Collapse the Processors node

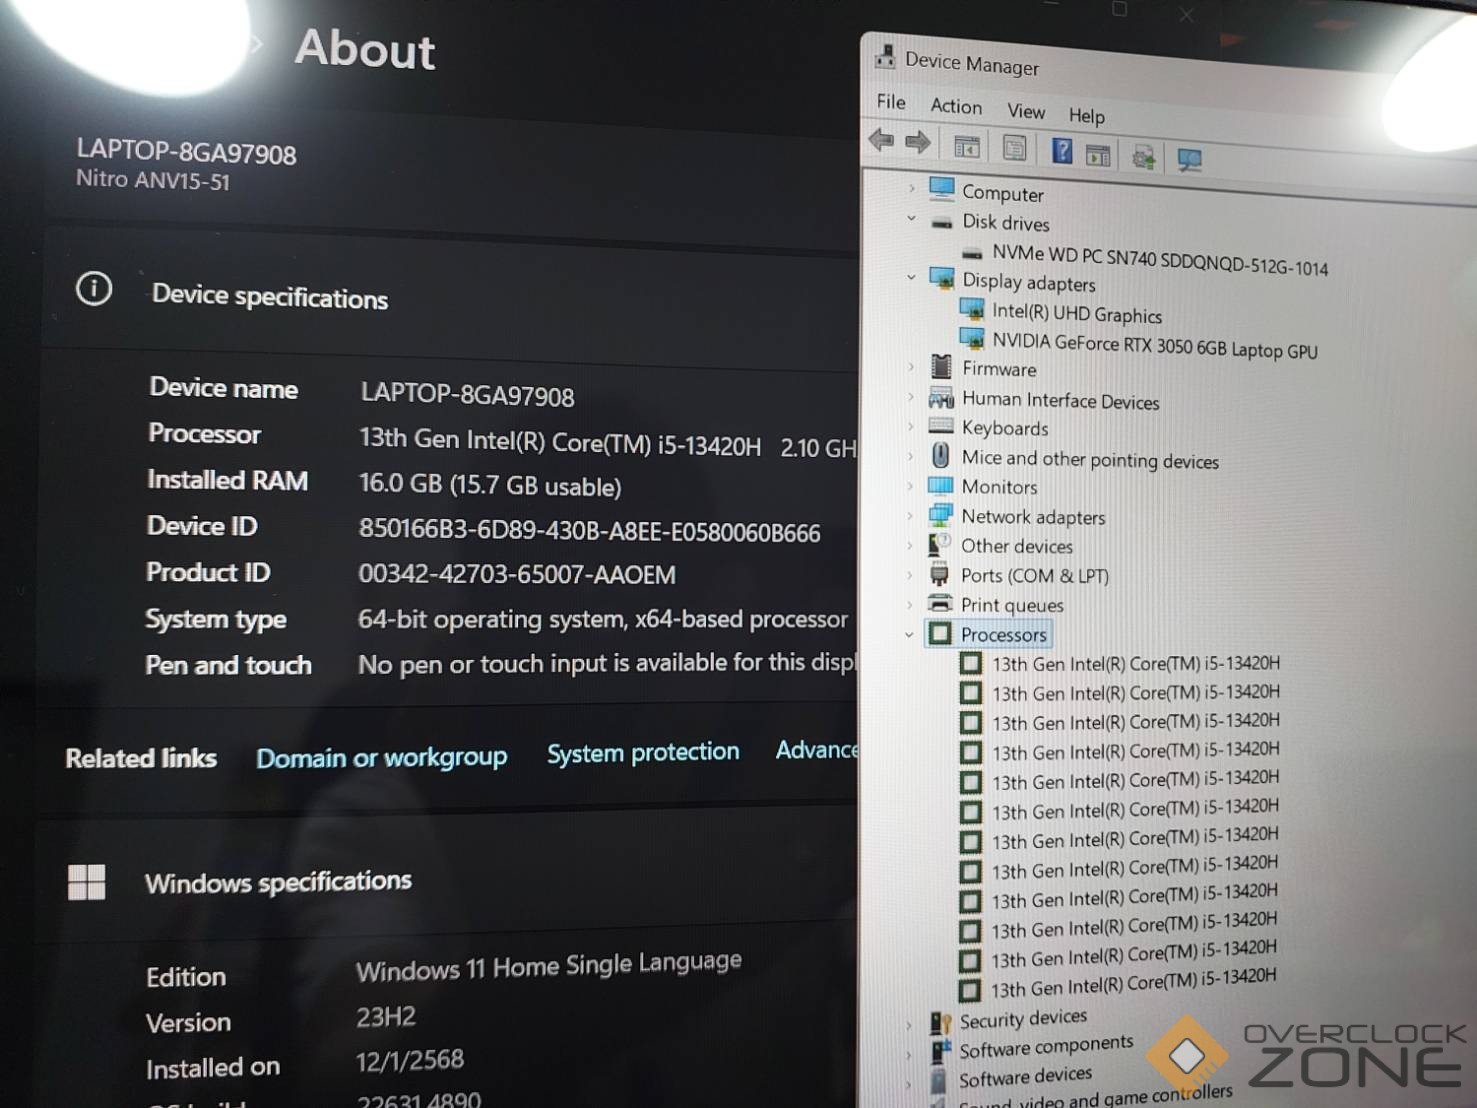click(909, 634)
